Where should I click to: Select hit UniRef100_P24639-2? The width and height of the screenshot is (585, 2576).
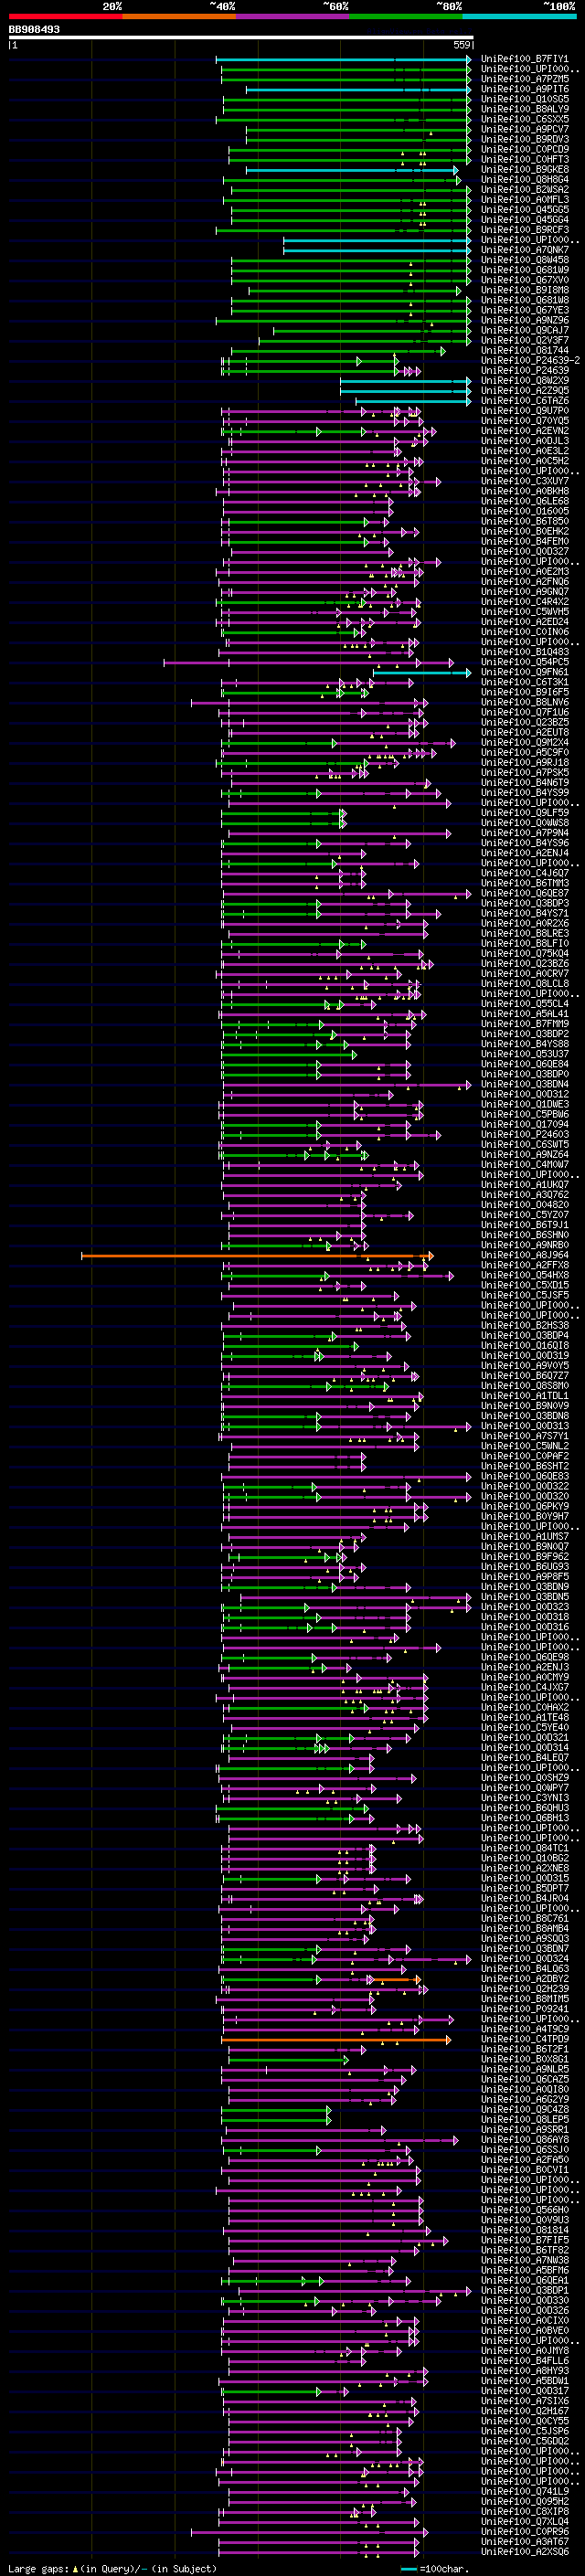[530, 361]
